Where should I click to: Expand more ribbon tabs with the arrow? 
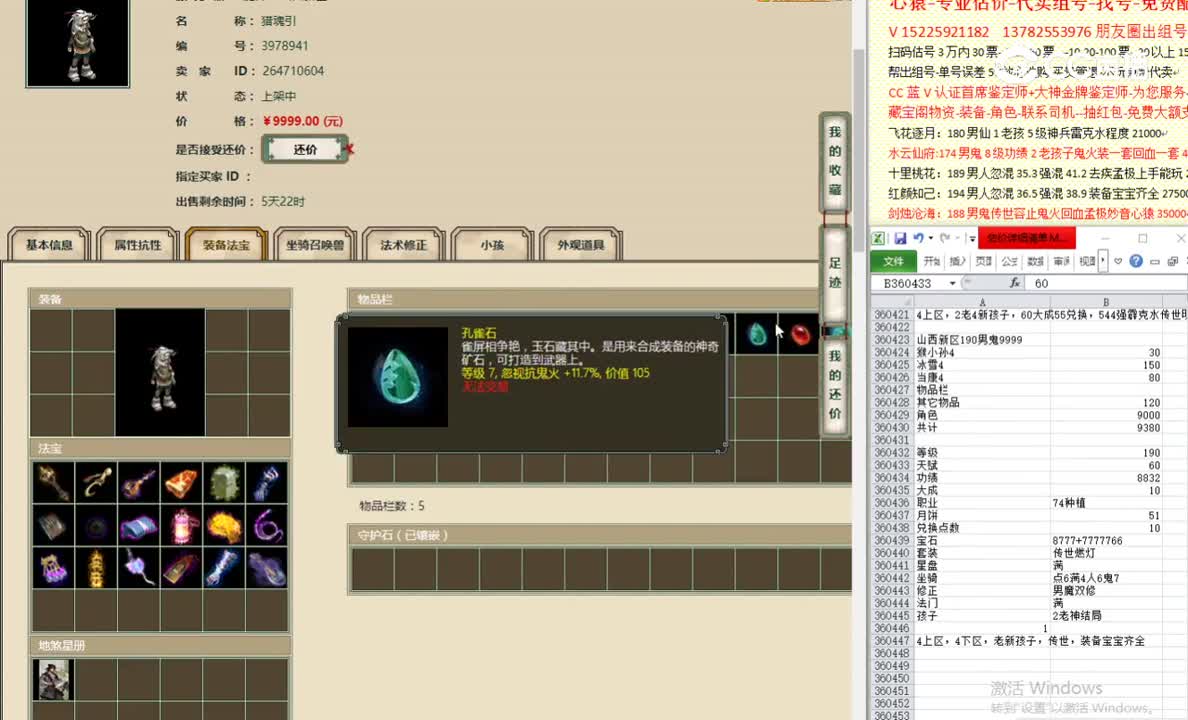(x=1102, y=261)
